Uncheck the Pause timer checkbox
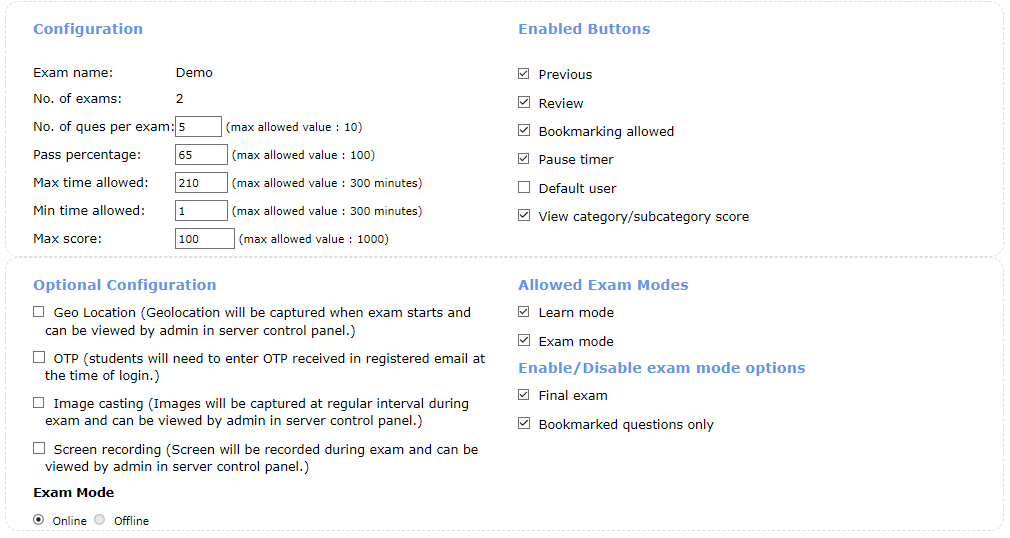The height and width of the screenshot is (538, 1010). pos(524,159)
